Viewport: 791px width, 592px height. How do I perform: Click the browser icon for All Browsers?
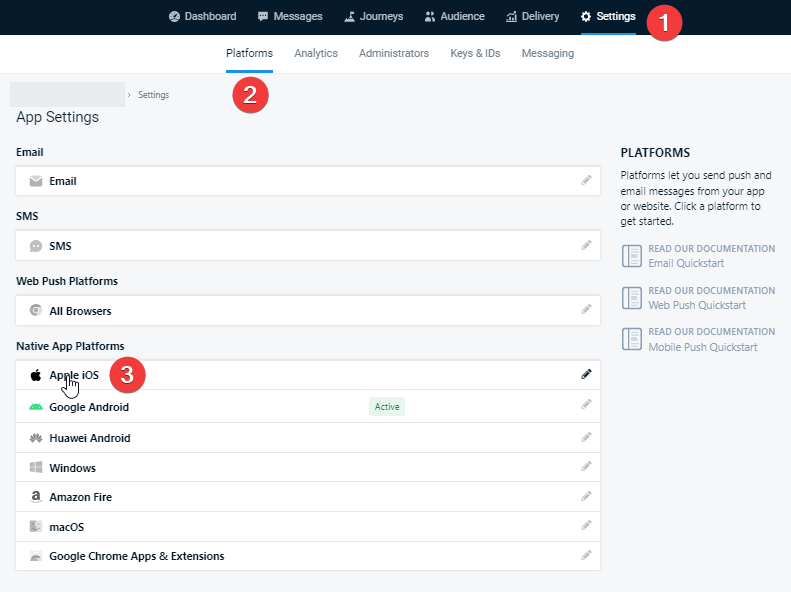pos(36,310)
